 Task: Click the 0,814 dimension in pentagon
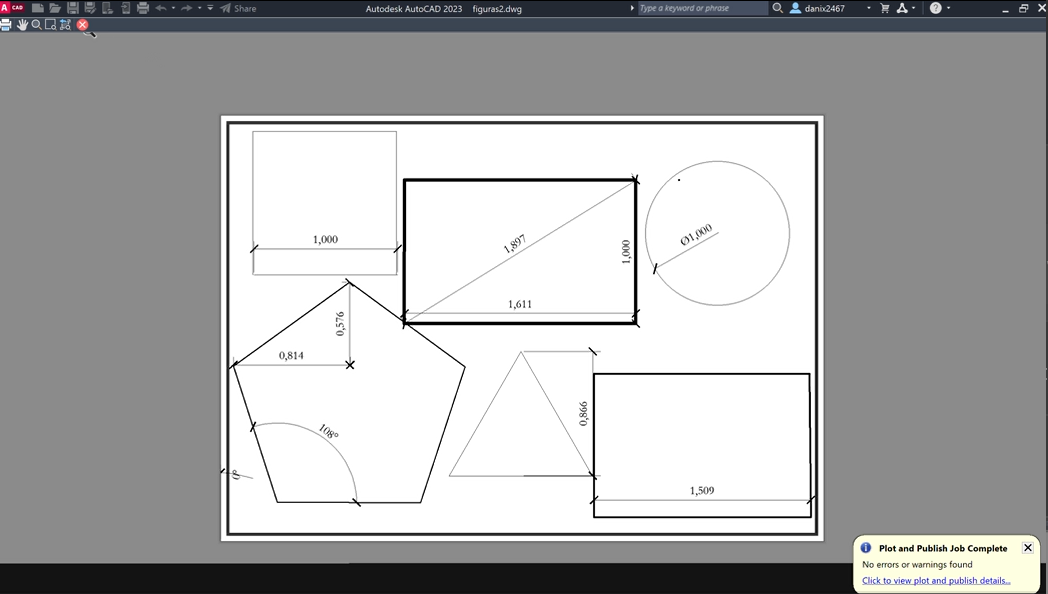[291, 355]
